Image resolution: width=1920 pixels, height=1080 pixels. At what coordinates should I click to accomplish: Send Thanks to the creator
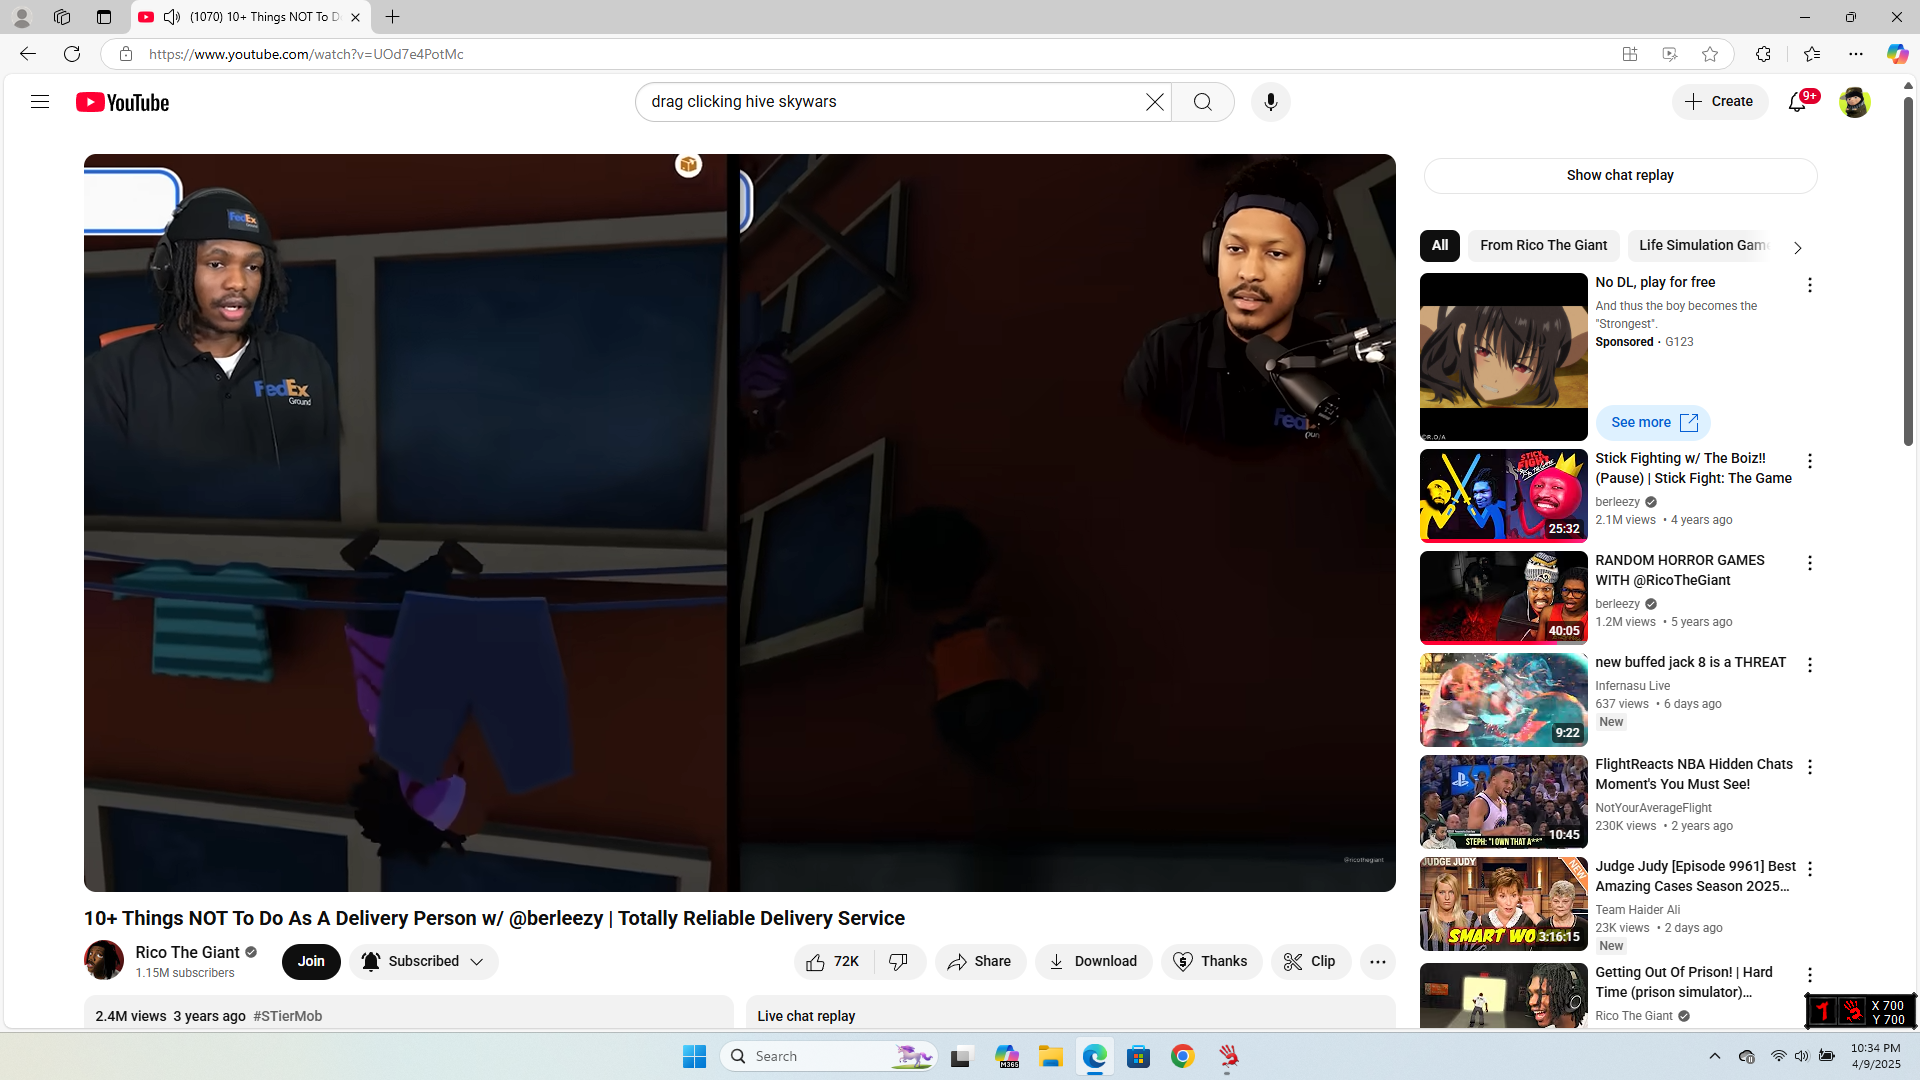coord(1211,962)
